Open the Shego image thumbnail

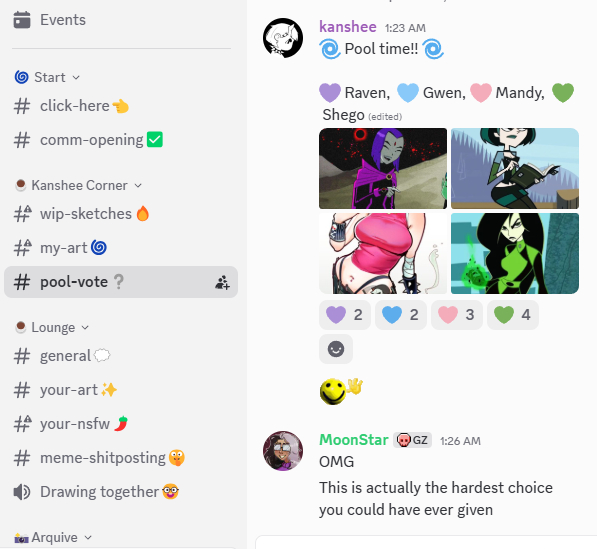pos(515,254)
